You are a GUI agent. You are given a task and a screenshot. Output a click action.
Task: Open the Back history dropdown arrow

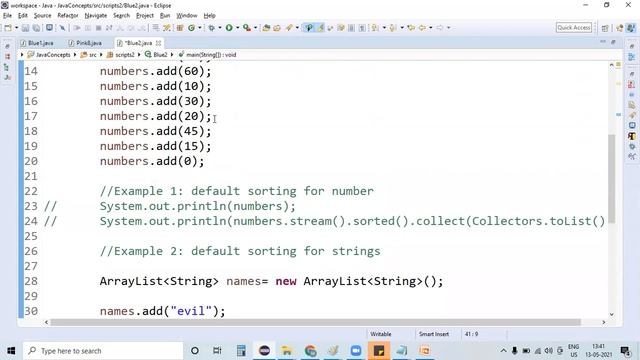tap(431, 28)
